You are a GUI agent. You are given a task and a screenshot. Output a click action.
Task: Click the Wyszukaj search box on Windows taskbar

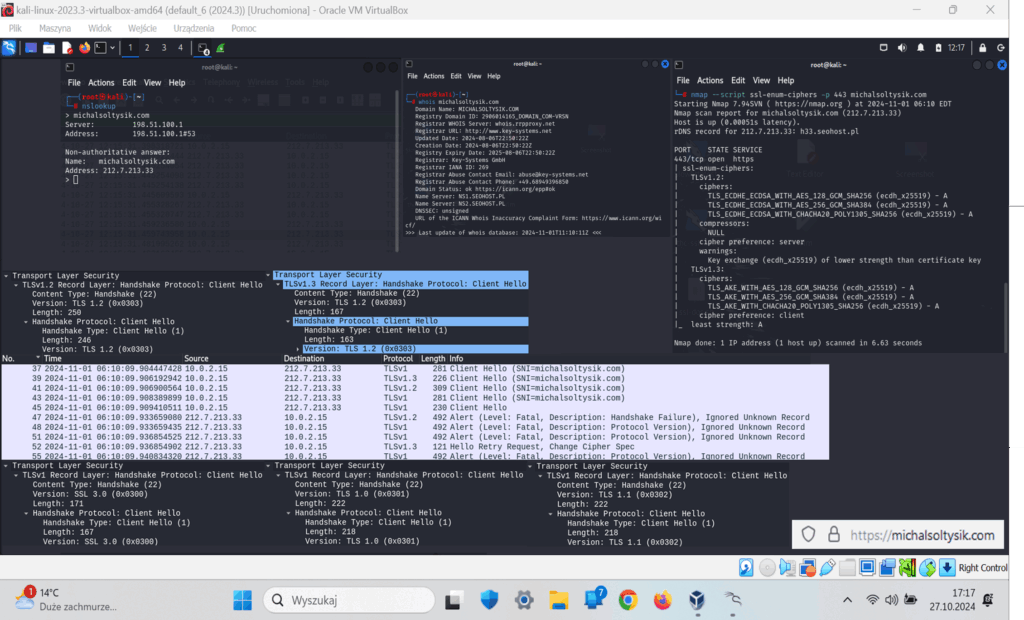[x=349, y=600]
